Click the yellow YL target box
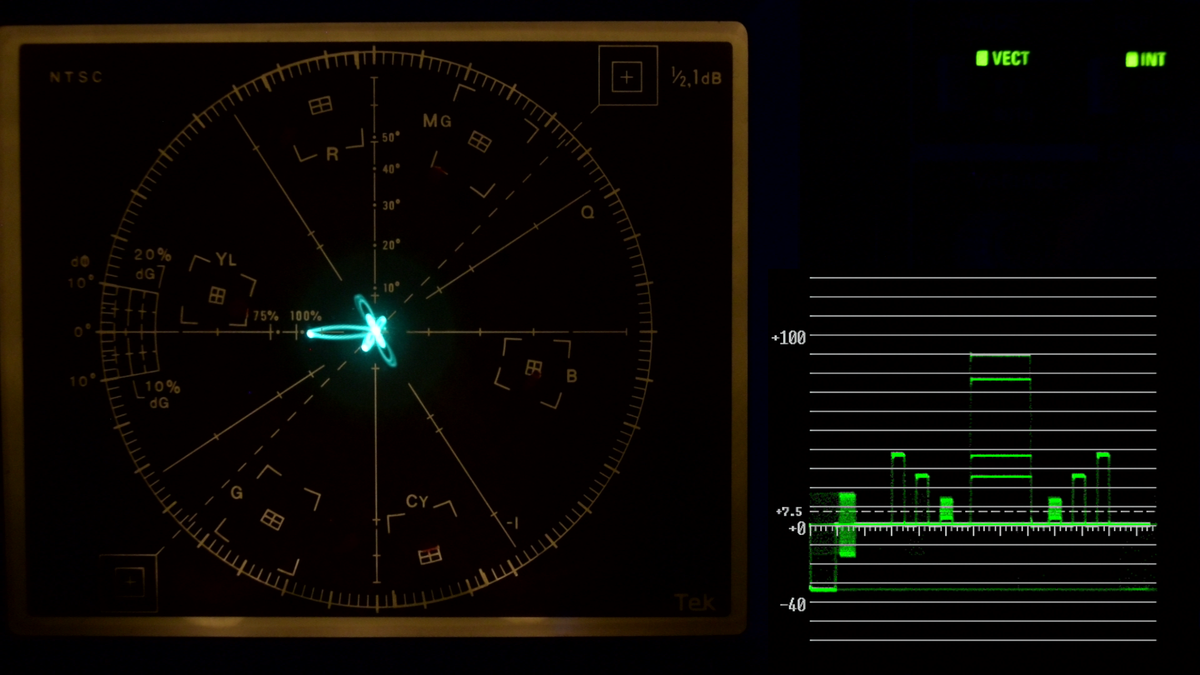1200x675 pixels. point(217,295)
